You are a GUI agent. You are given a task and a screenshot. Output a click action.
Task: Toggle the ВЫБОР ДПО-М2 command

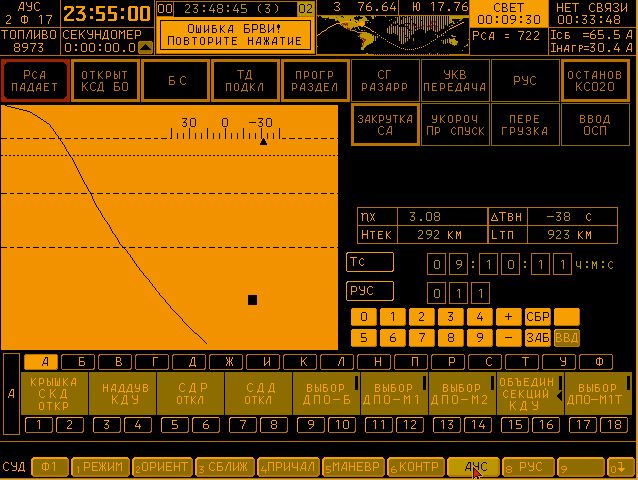(x=462, y=393)
